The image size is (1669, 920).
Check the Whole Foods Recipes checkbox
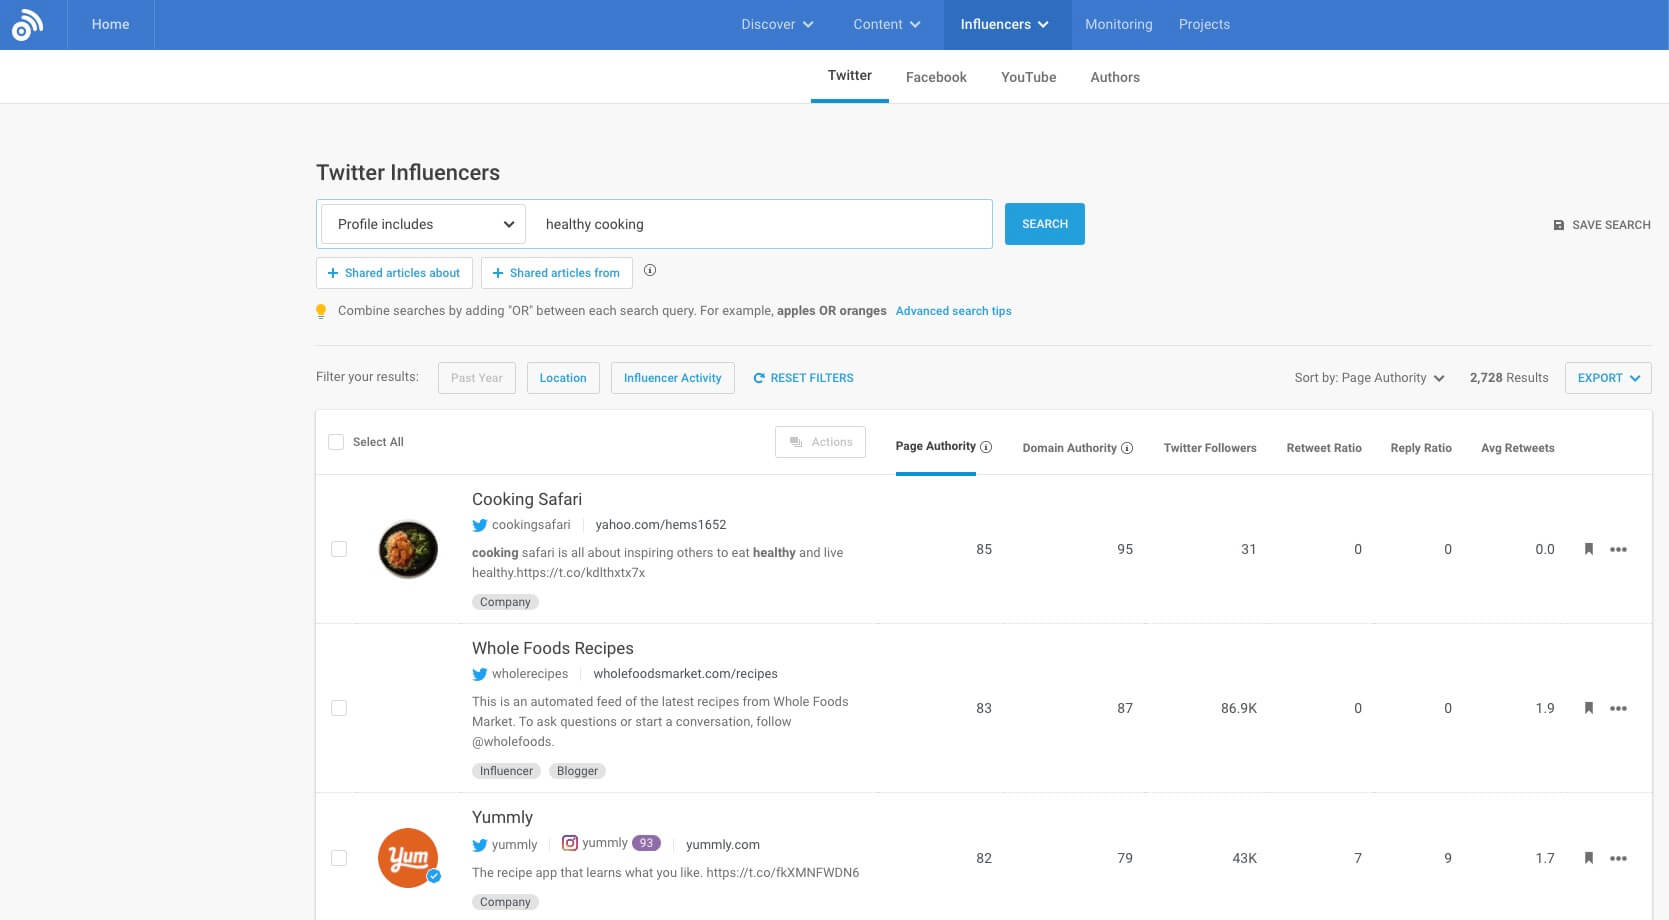[339, 707]
